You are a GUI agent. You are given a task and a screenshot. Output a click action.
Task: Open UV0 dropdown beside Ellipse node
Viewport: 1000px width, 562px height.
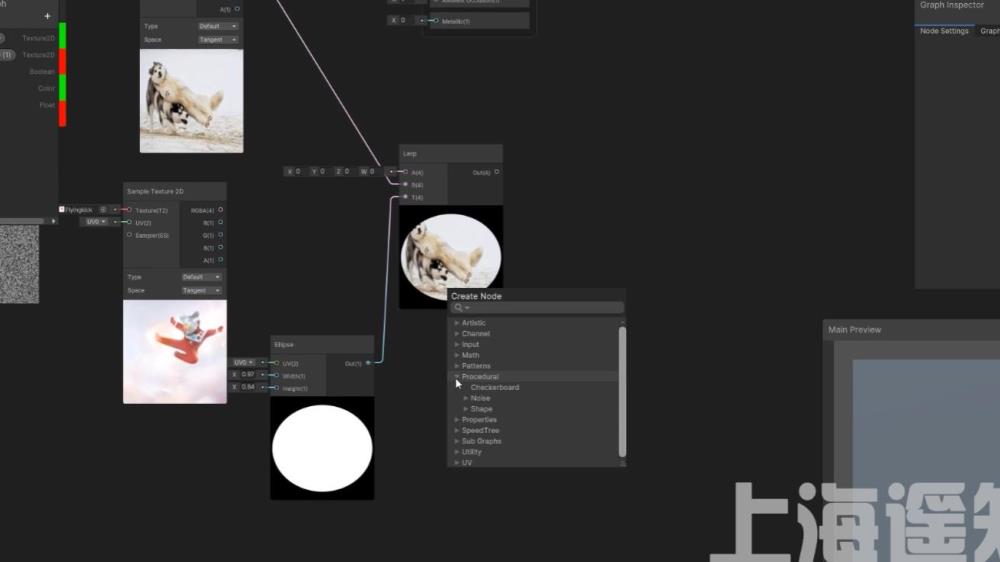point(243,362)
